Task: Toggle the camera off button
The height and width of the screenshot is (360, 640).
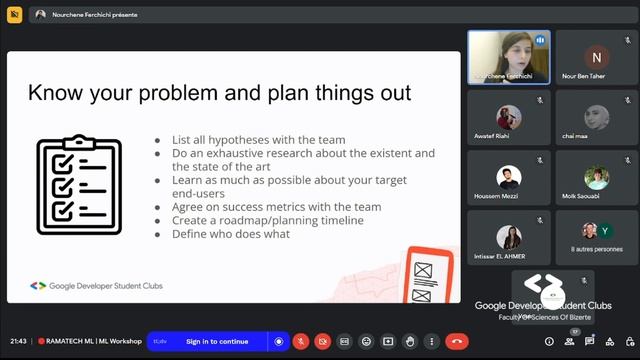Action: 322,341
